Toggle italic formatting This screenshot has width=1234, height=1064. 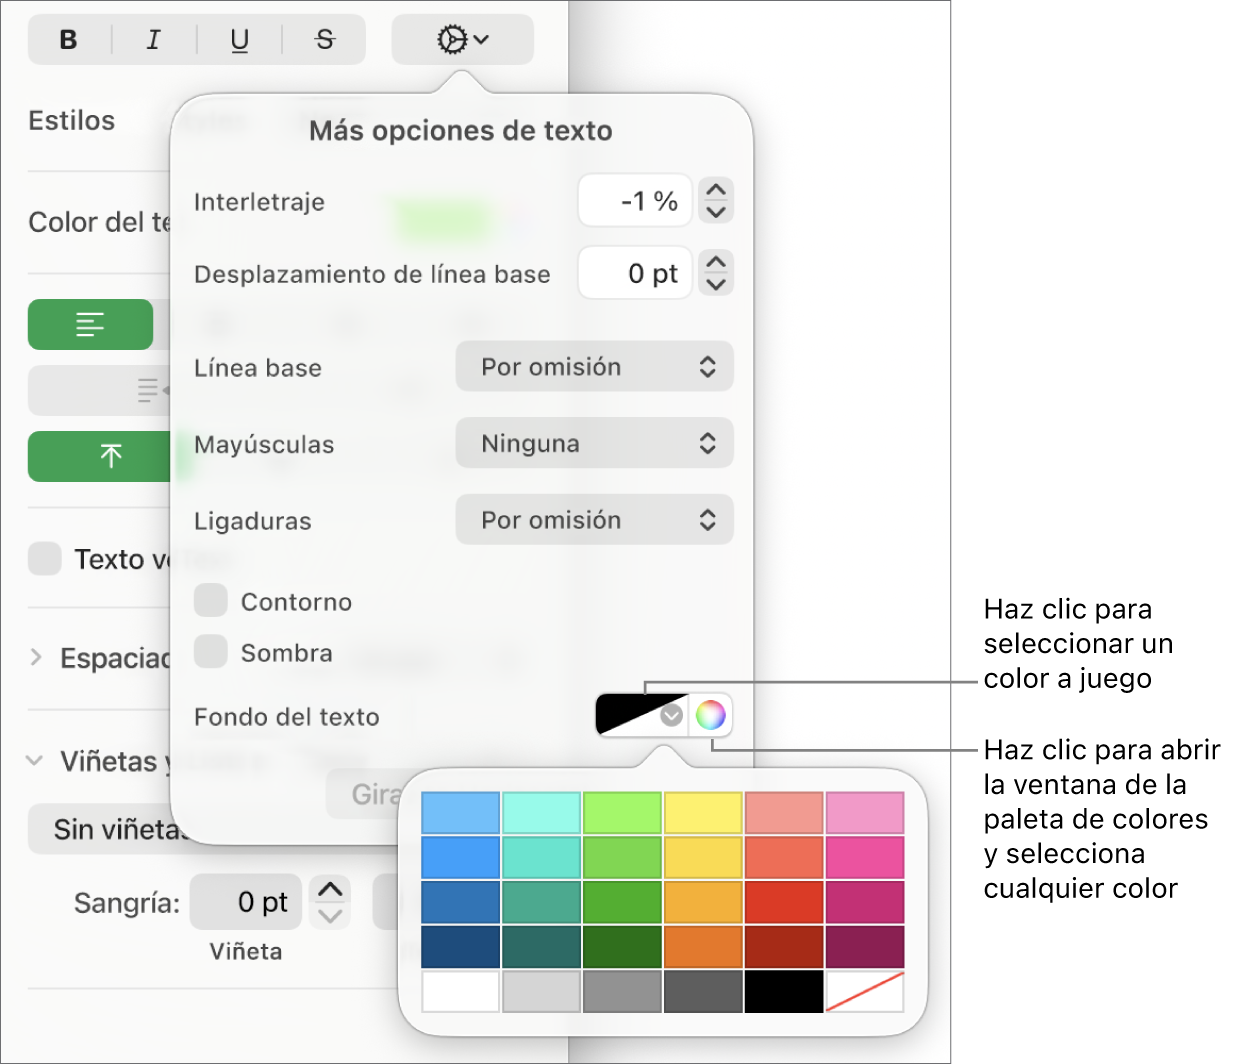pos(153,40)
